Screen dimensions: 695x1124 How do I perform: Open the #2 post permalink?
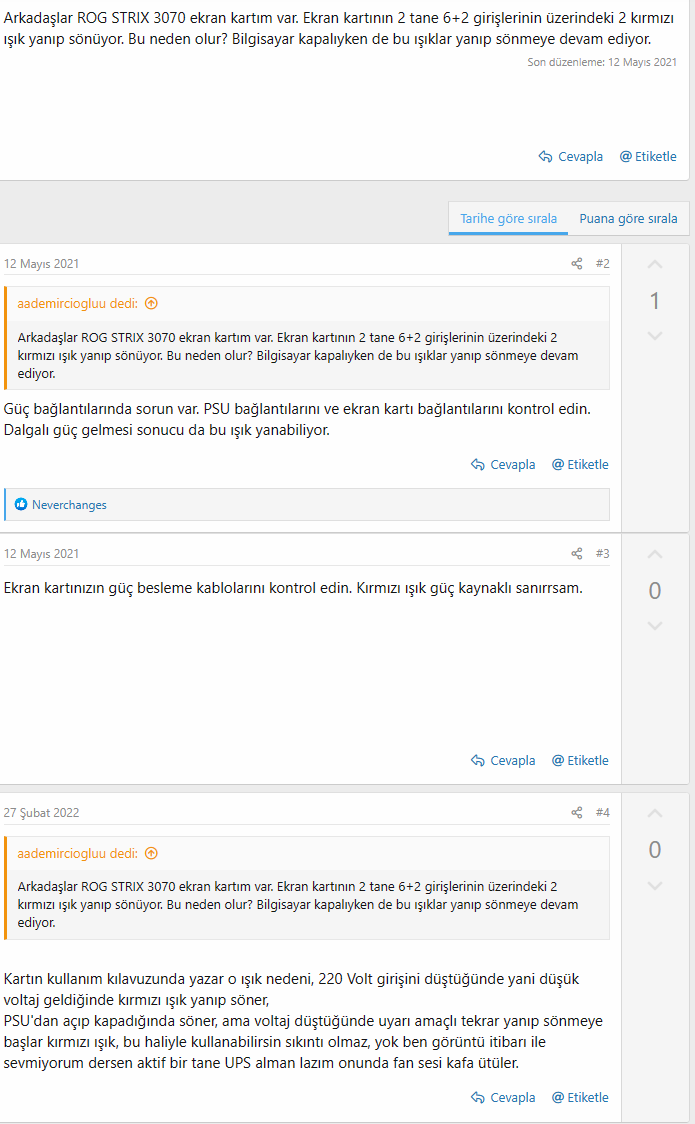(603, 264)
